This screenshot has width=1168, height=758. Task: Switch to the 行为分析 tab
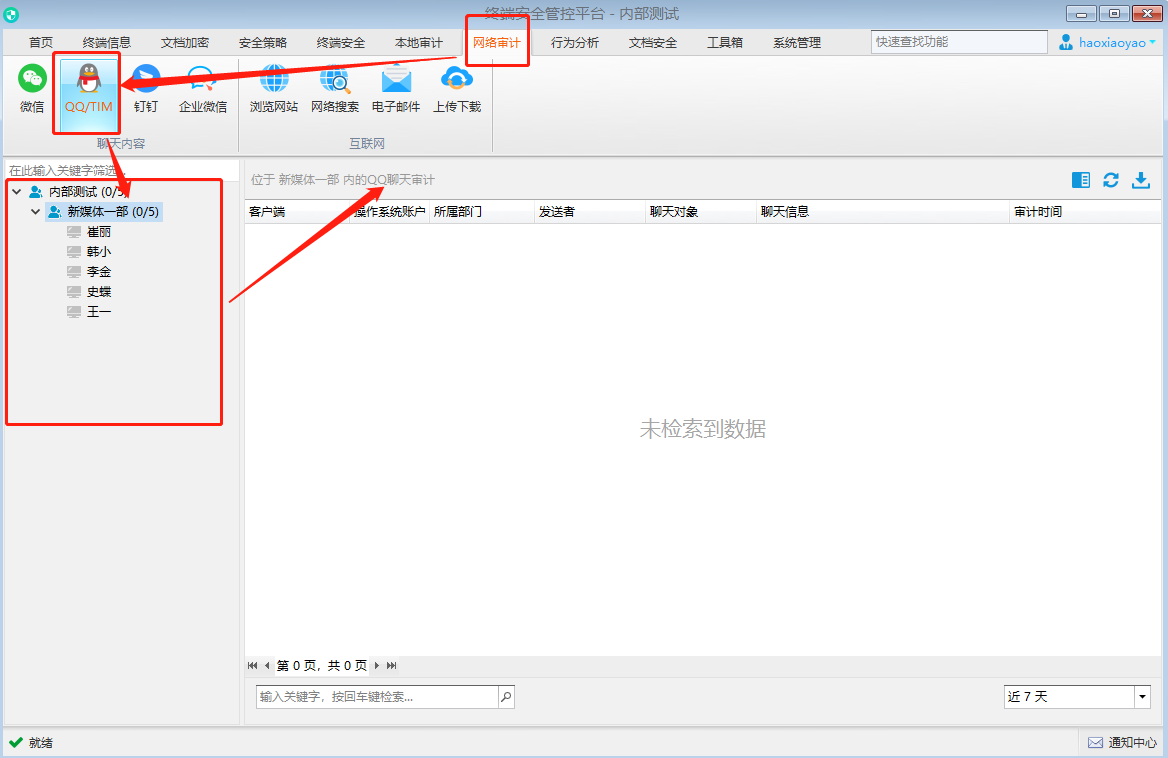[574, 42]
